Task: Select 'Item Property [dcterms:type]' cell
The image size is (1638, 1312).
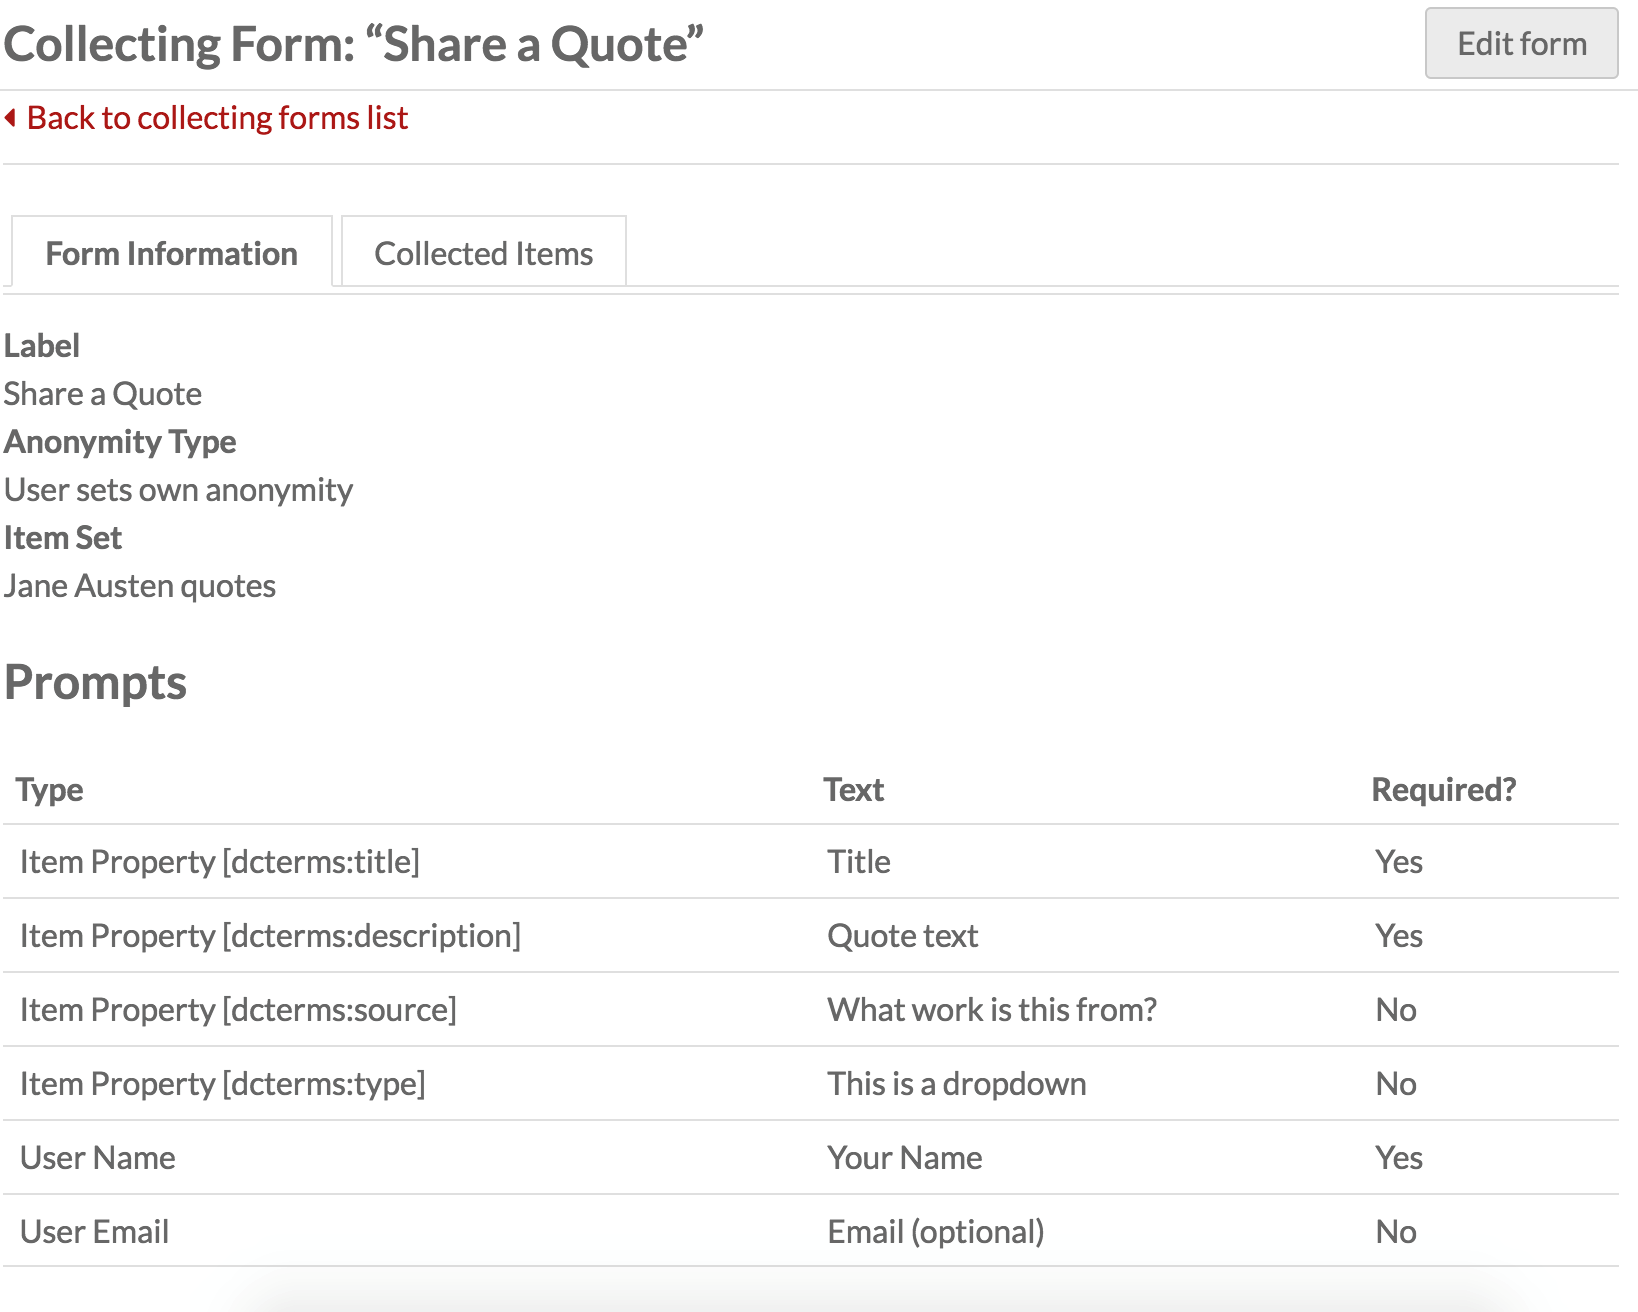Action: click(223, 1084)
